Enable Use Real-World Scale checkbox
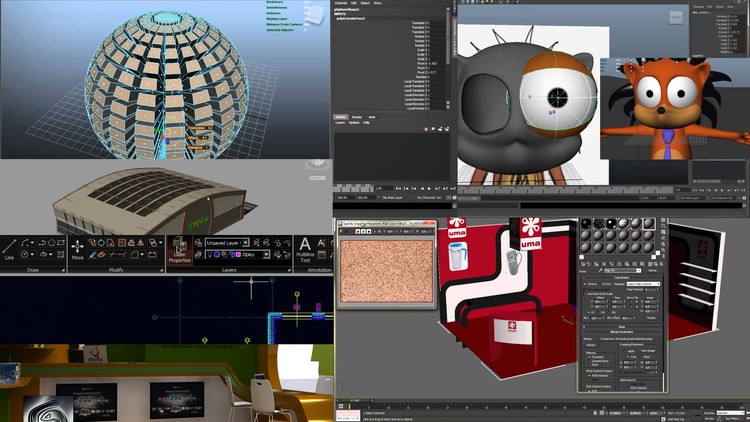Image resolution: width=750 pixels, height=422 pixels. [585, 294]
